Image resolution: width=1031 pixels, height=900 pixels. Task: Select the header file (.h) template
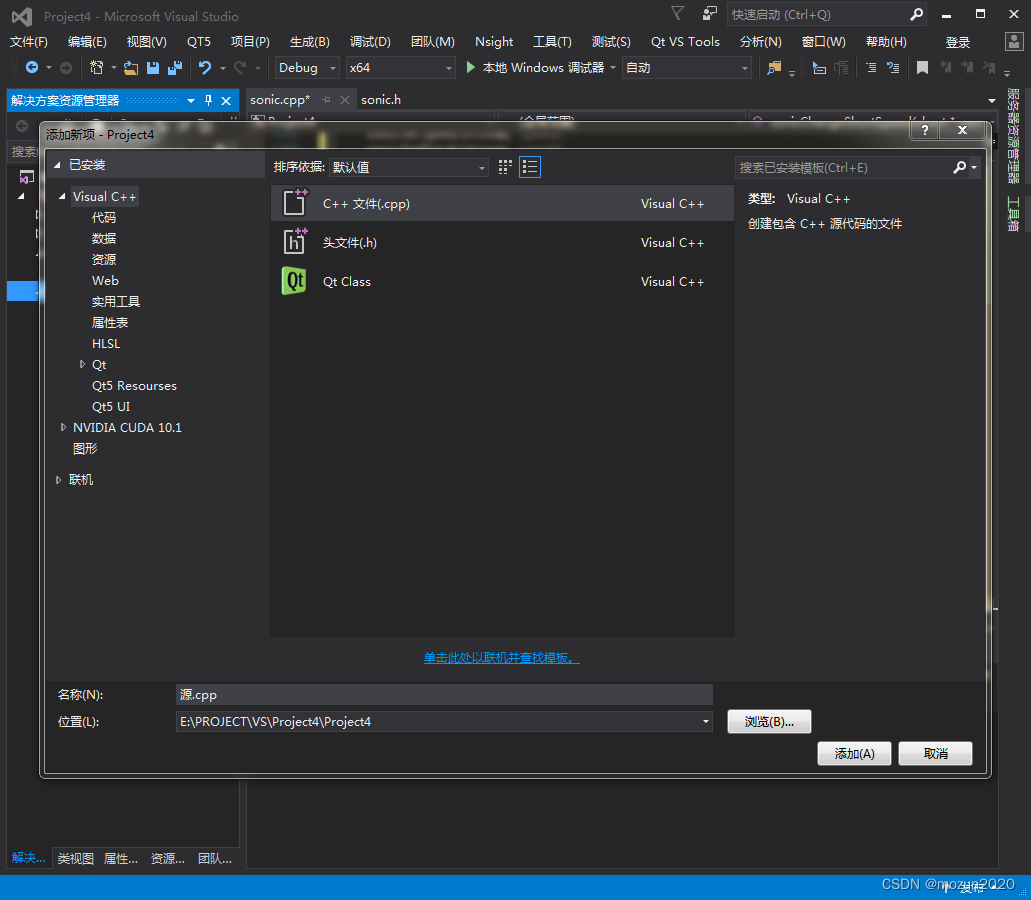[x=502, y=243]
